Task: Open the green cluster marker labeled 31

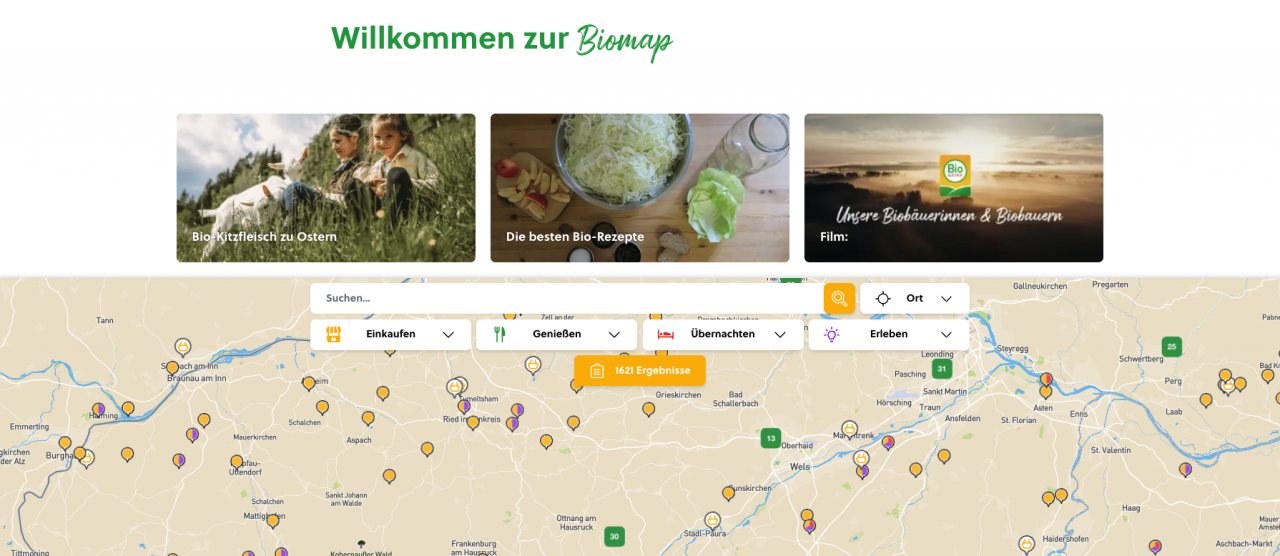Action: point(941,368)
